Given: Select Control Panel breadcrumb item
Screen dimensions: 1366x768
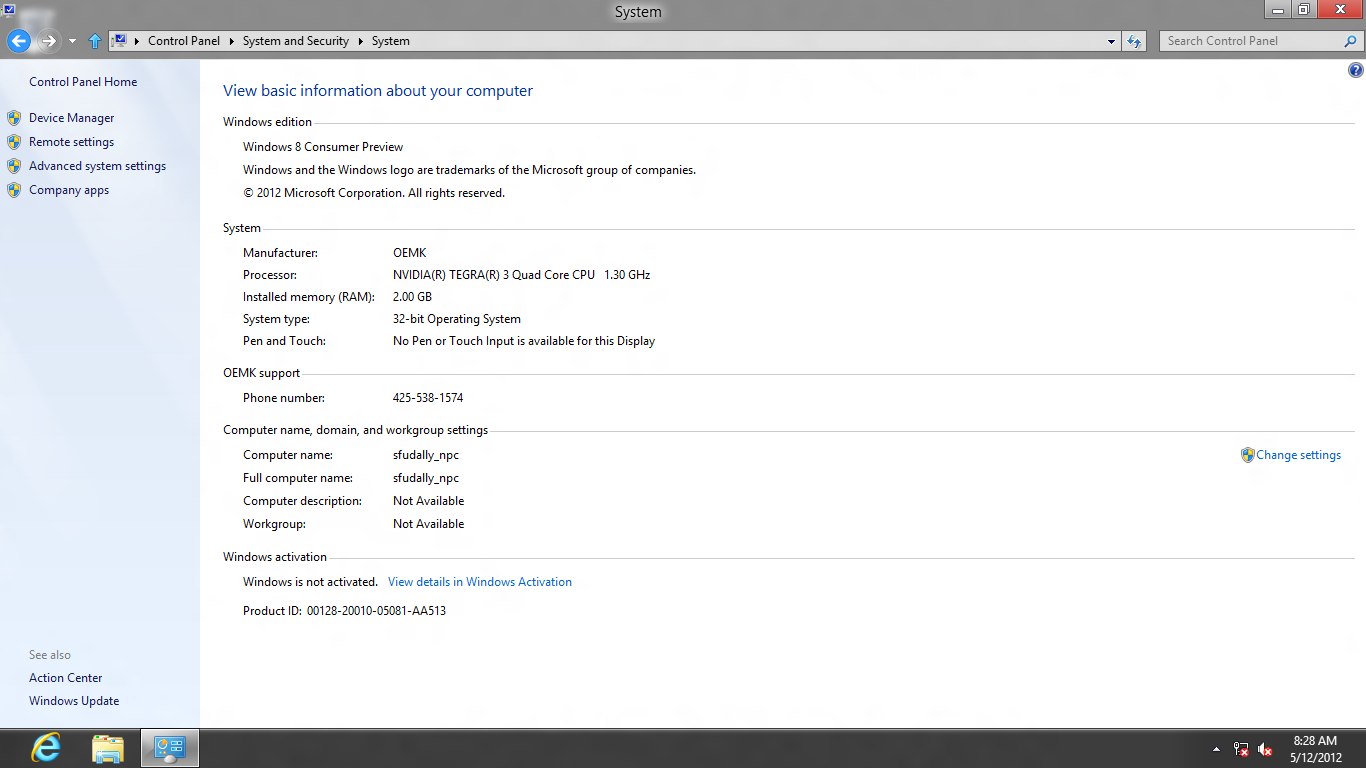Looking at the screenshot, I should pos(184,41).
